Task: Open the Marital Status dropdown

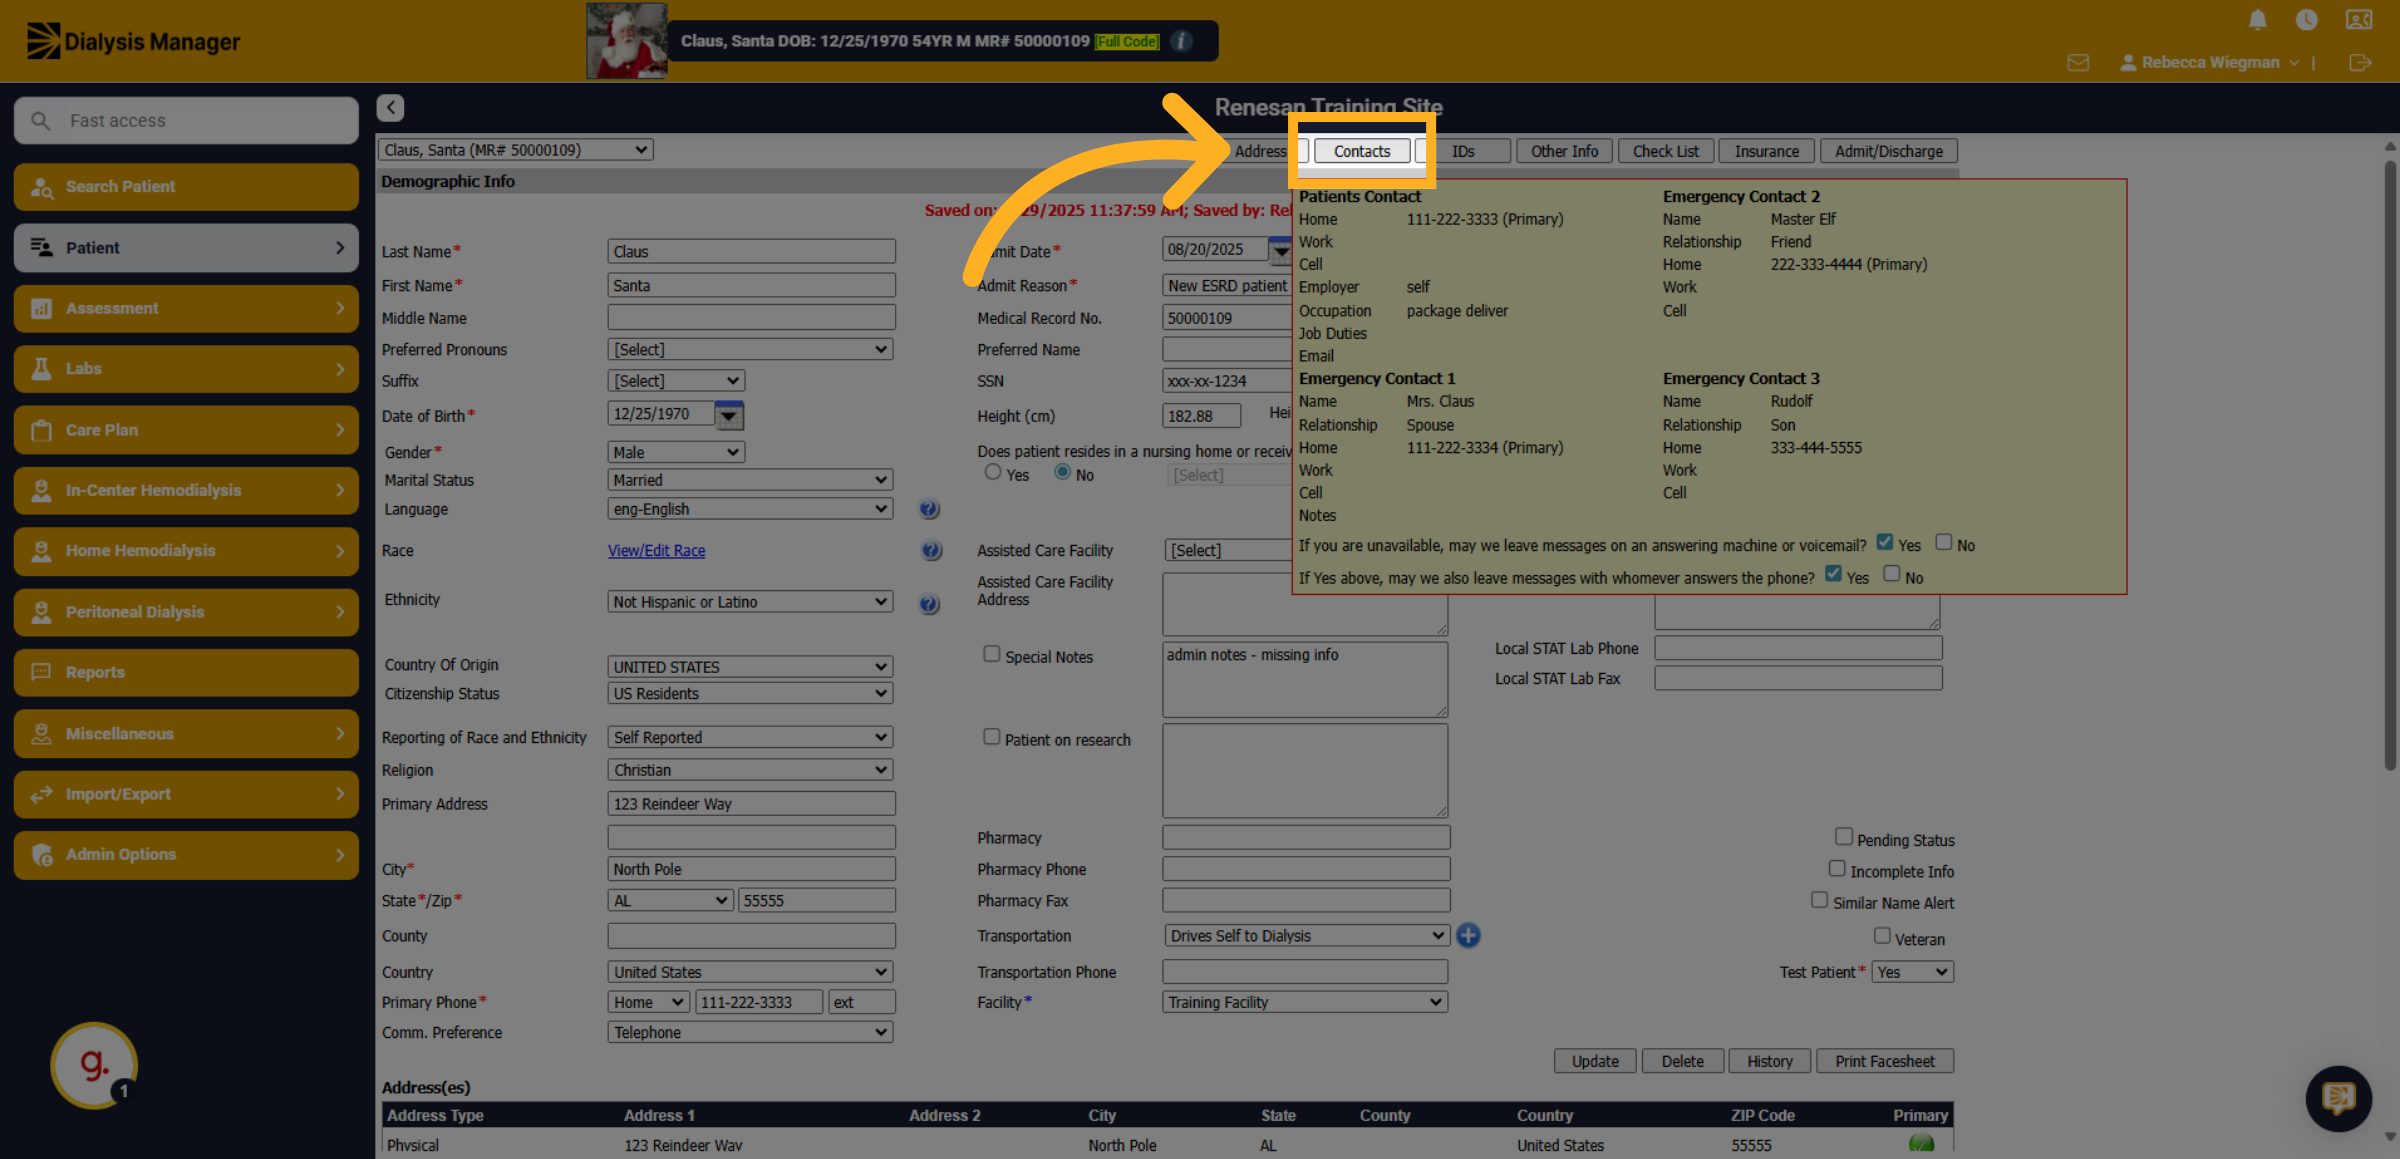Action: [x=750, y=480]
